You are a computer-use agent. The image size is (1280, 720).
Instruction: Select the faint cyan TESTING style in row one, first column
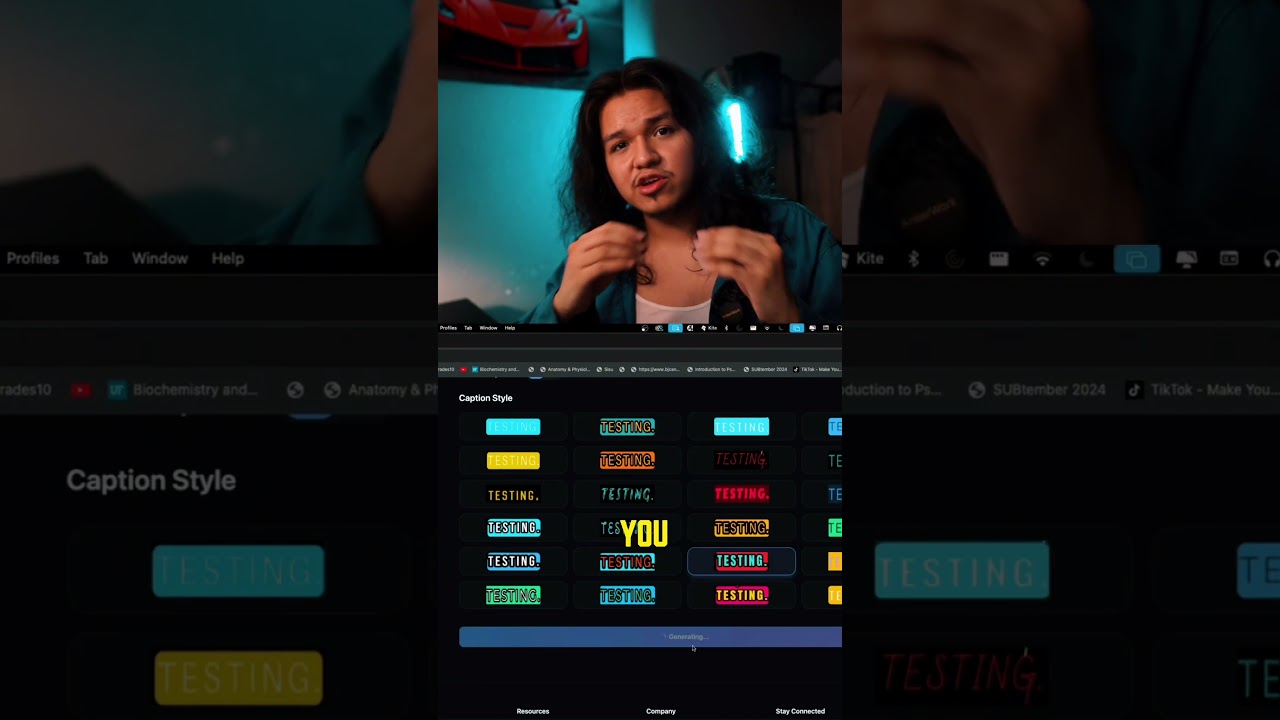coord(513,427)
